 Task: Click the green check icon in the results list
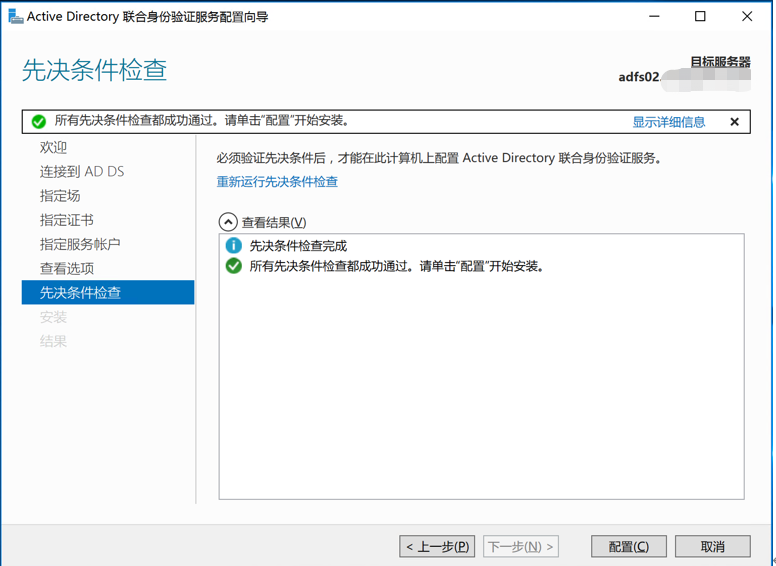pos(234,266)
